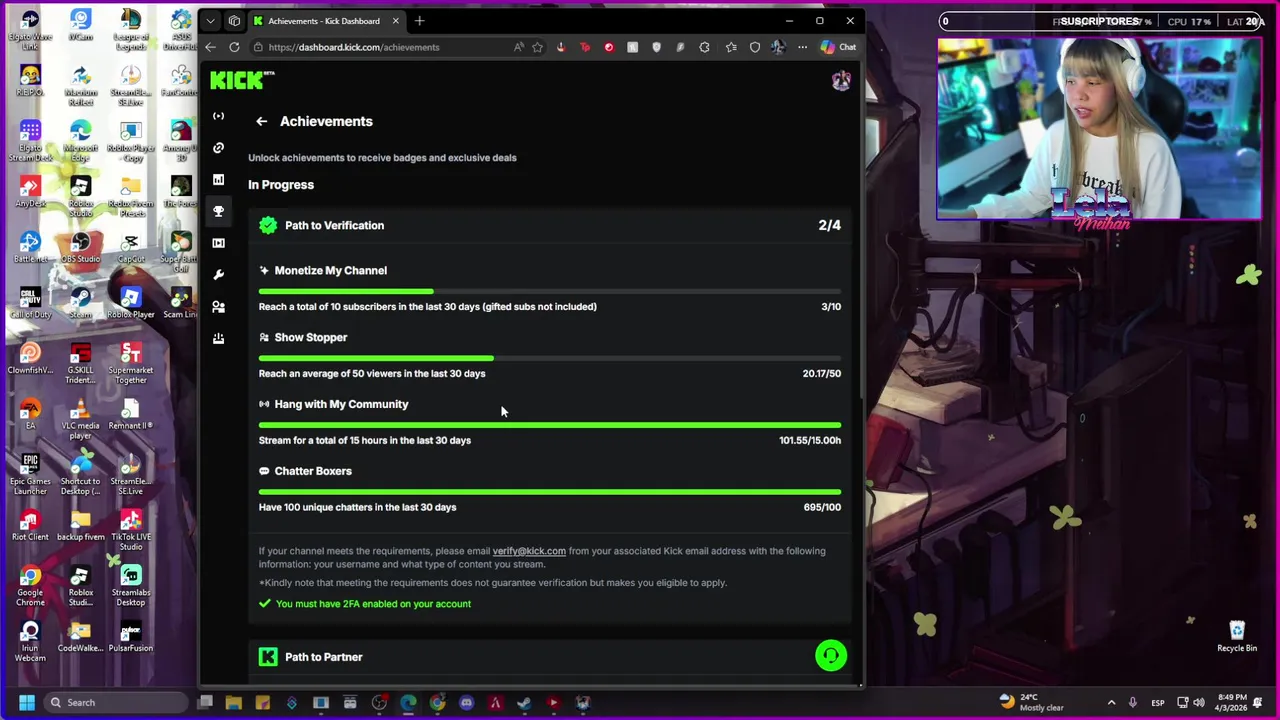Image resolution: width=1280 pixels, height=720 pixels.
Task: Click the verify@kick.com email link
Action: (529, 551)
